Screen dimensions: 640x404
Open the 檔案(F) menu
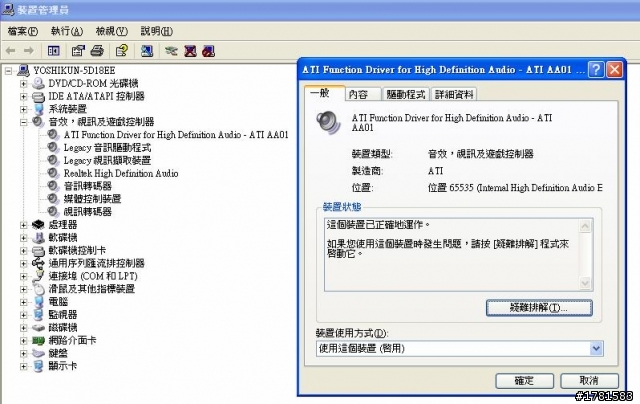[22, 31]
